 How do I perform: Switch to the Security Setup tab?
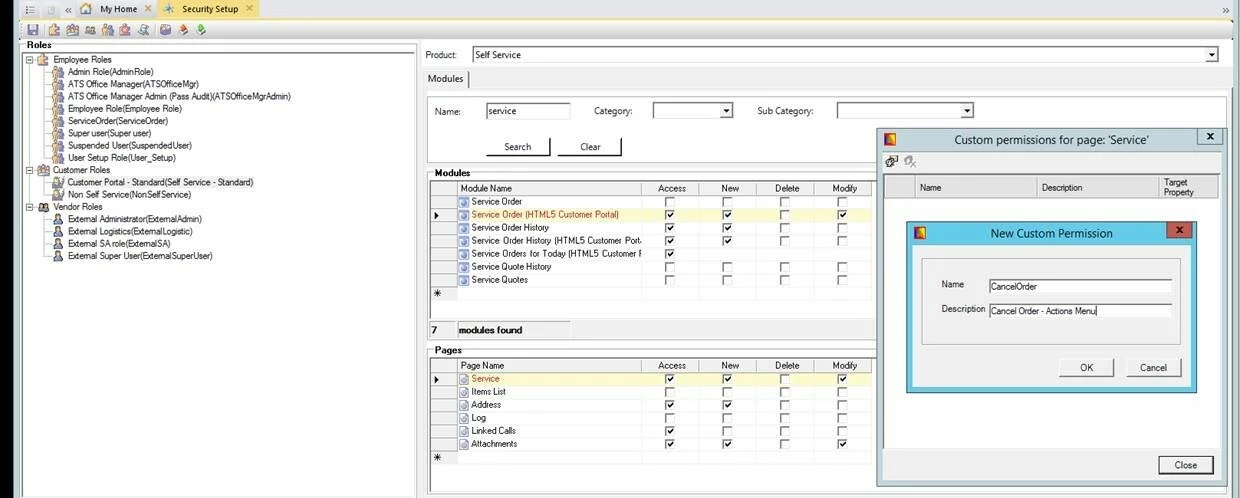click(x=209, y=9)
